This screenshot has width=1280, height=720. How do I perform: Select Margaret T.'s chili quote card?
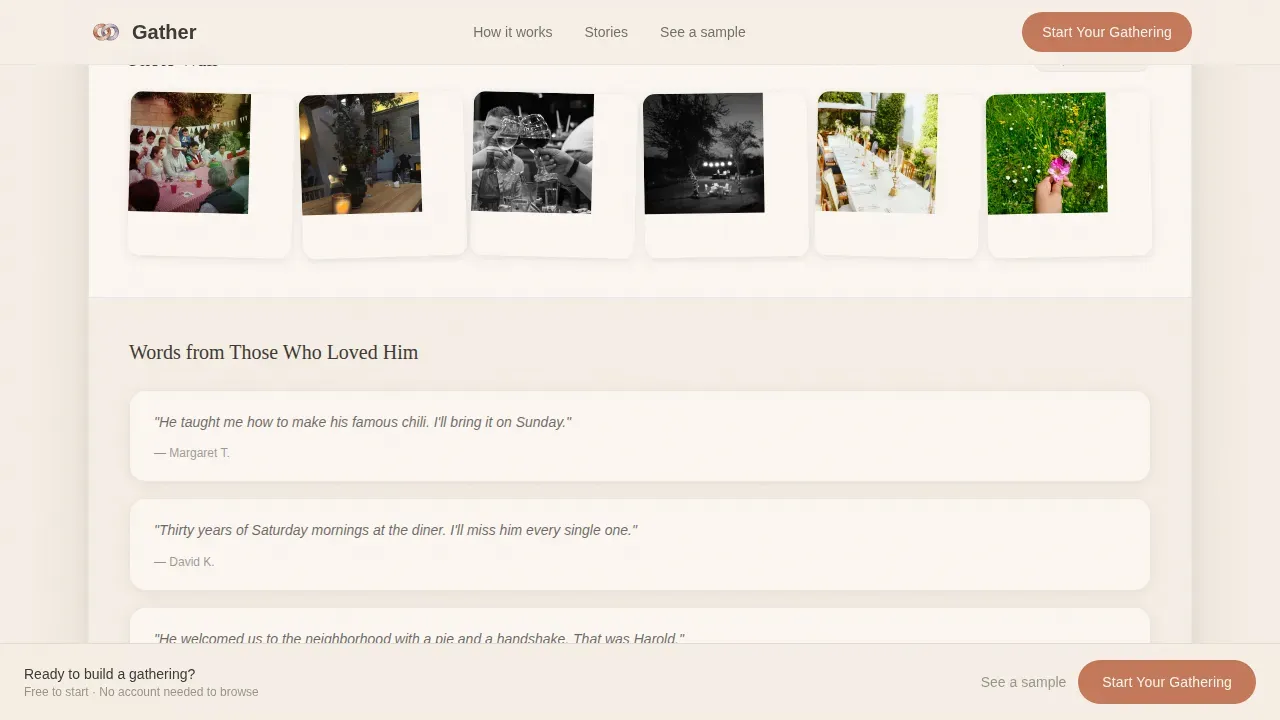tap(640, 436)
